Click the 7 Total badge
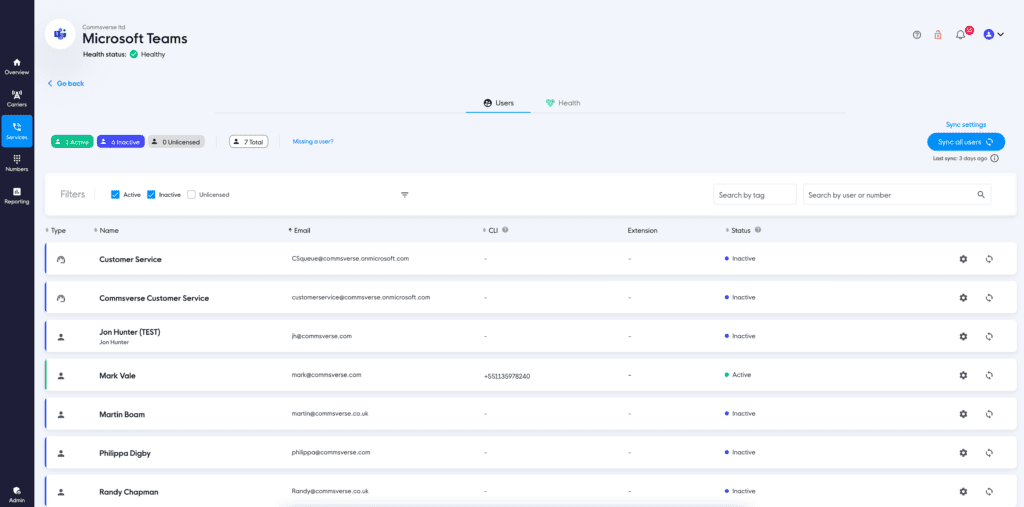The width and height of the screenshot is (1024, 507). pos(249,142)
